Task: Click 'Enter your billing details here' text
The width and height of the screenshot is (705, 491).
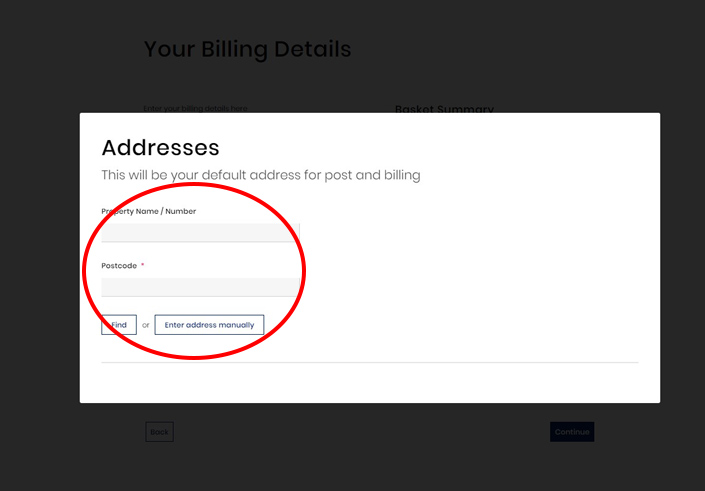Action: coord(195,108)
